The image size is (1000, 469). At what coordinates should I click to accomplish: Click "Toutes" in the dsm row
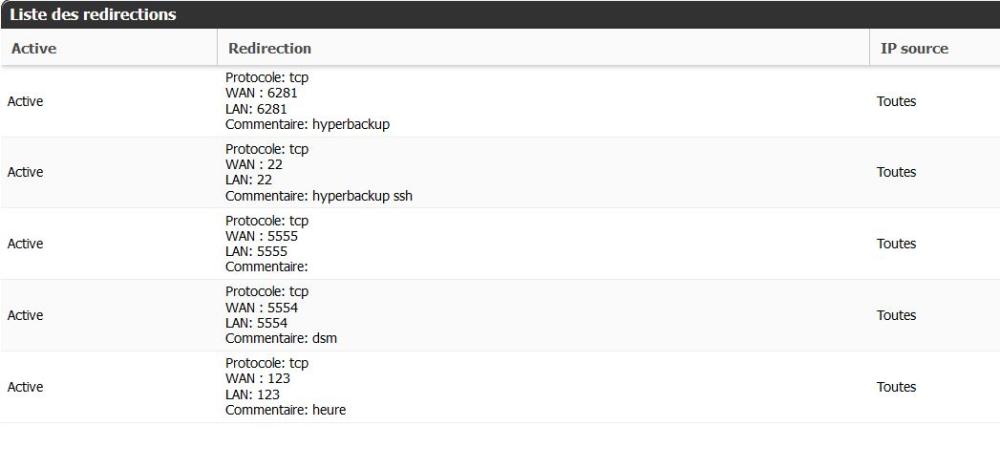(896, 315)
